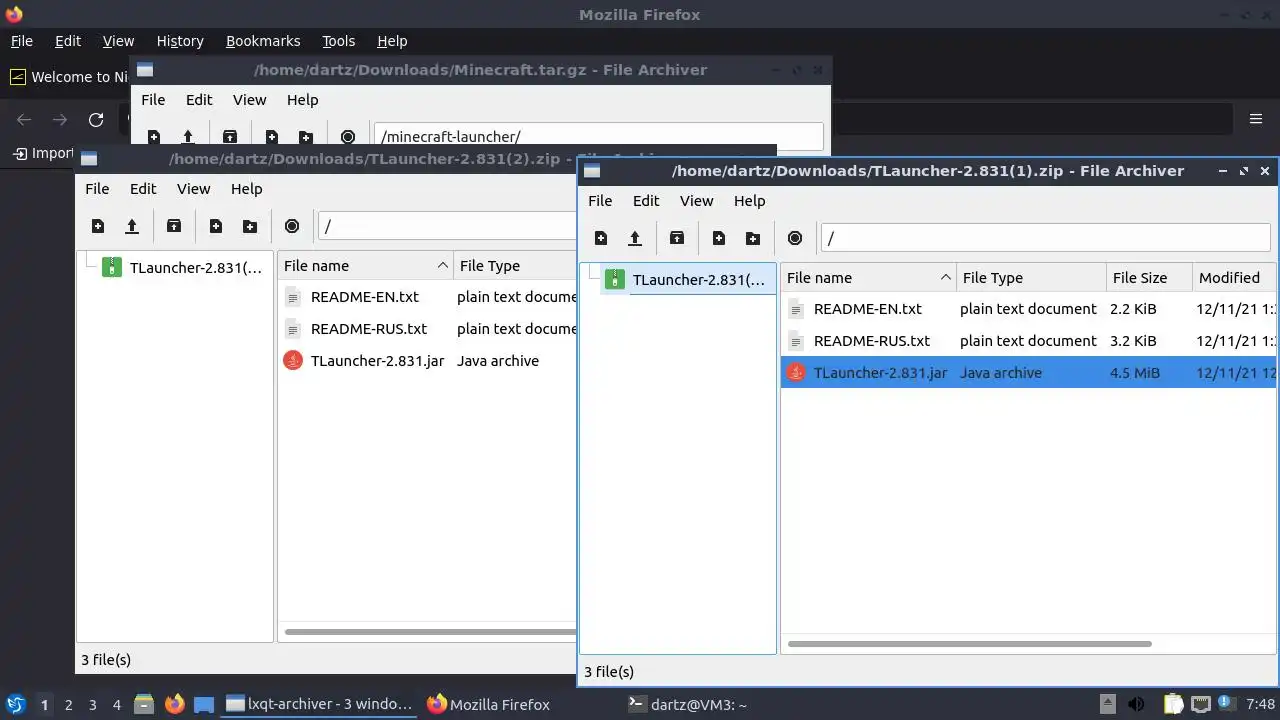Launch file manager from taskbar quick launch
Screen dimensions: 1280x720
[x=144, y=704]
